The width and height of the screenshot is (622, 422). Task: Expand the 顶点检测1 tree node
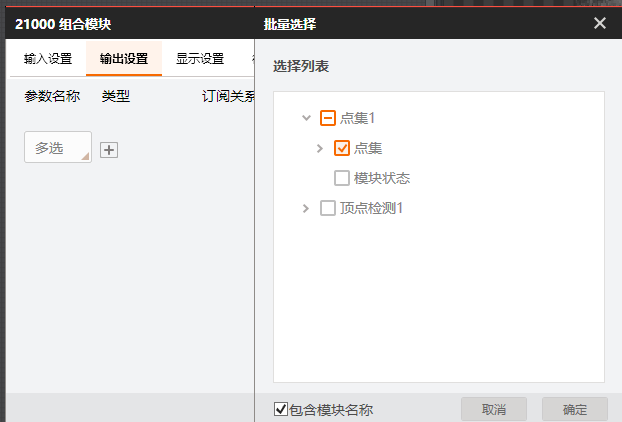tap(306, 208)
